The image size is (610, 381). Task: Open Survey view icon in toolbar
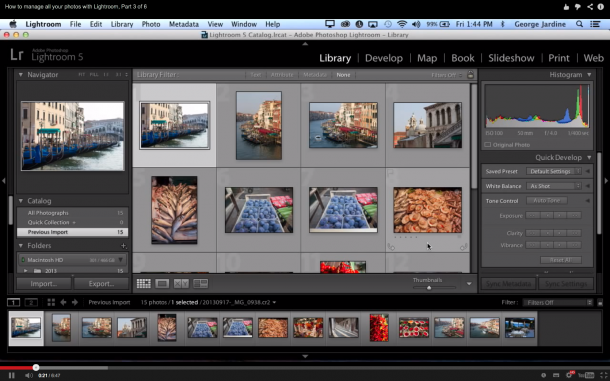pyautogui.click(x=200, y=284)
